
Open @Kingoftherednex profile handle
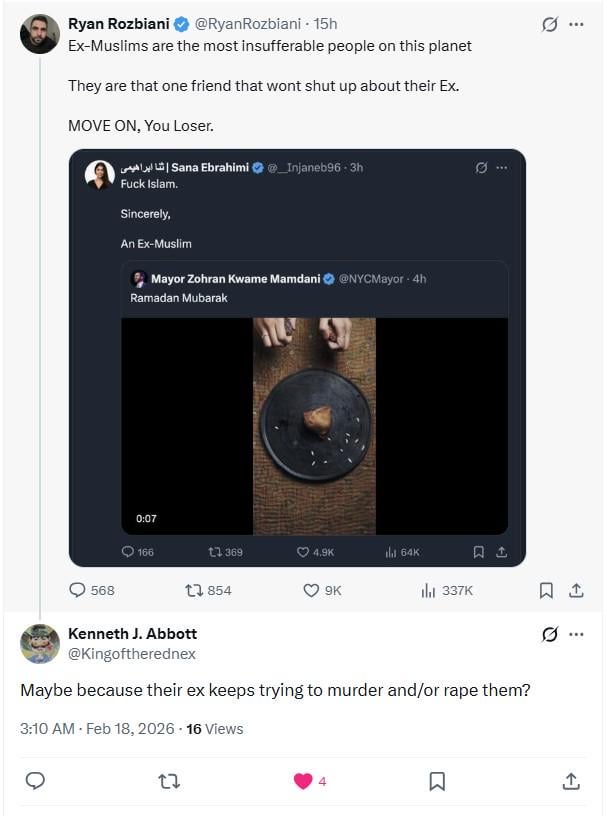(132, 654)
